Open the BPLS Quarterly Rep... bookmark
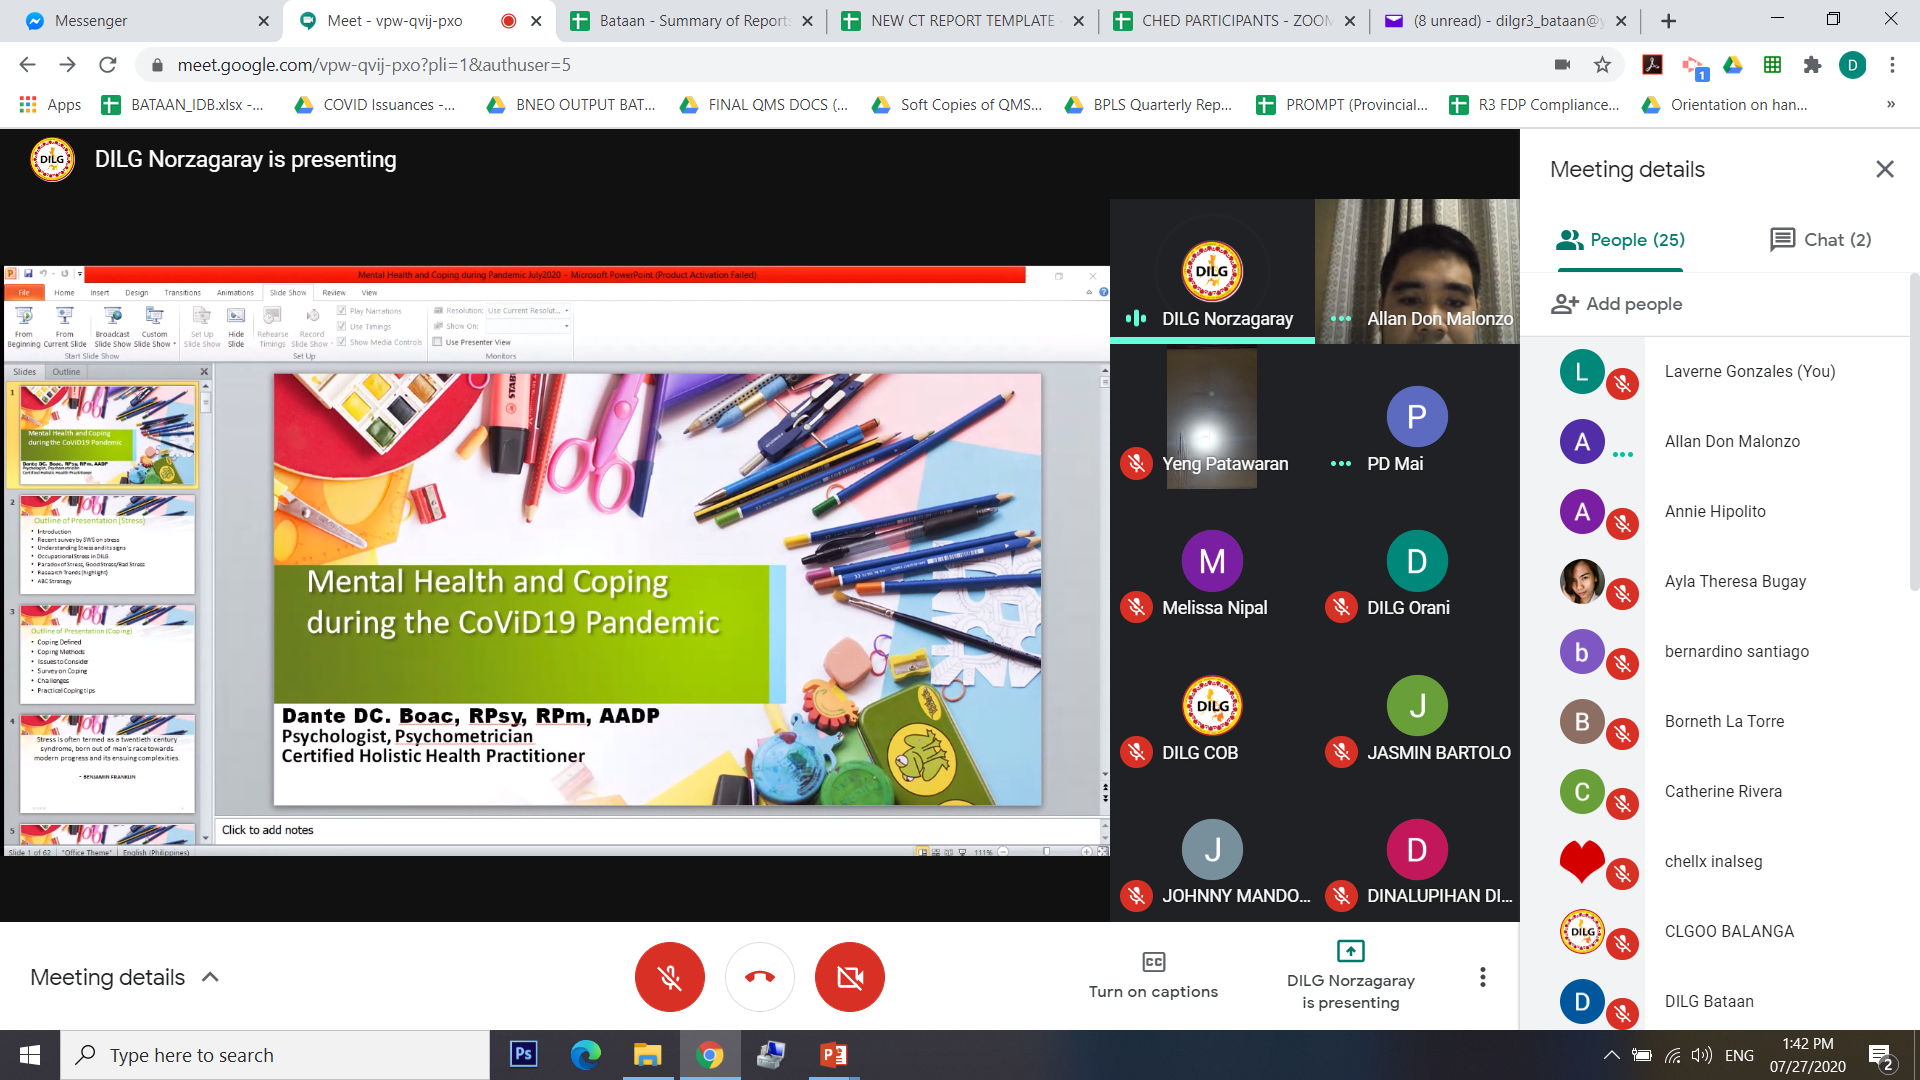This screenshot has height=1080, width=1920. [1148, 105]
